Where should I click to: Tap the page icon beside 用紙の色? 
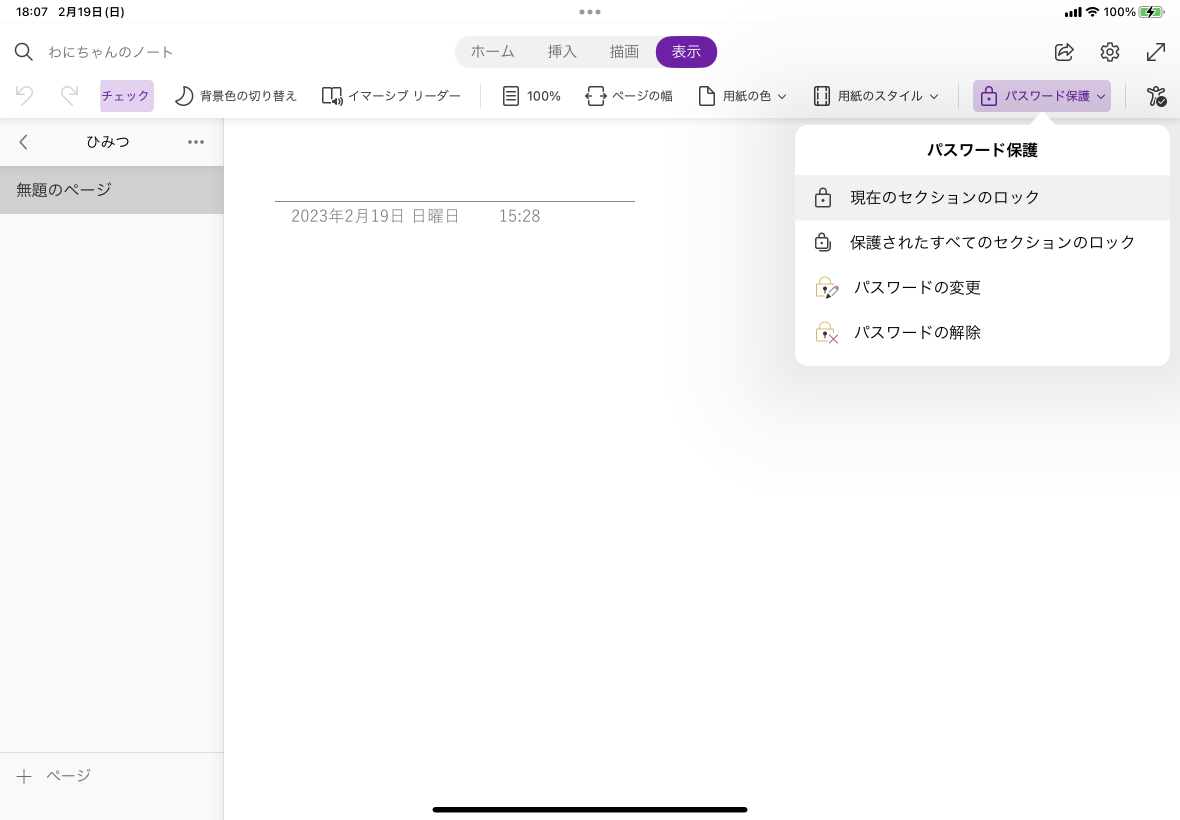(707, 96)
